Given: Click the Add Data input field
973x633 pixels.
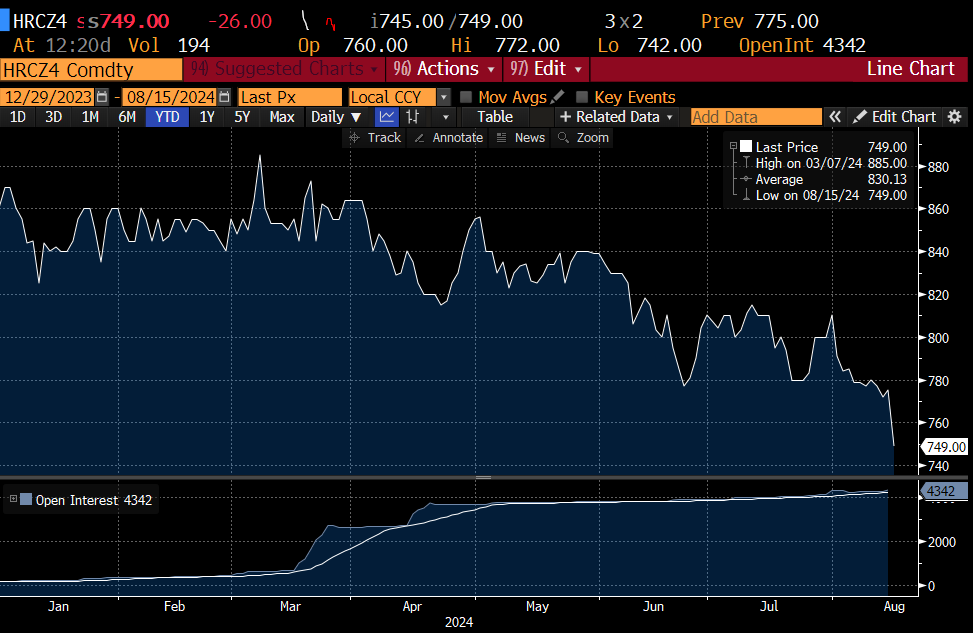Looking at the screenshot, I should (x=755, y=117).
